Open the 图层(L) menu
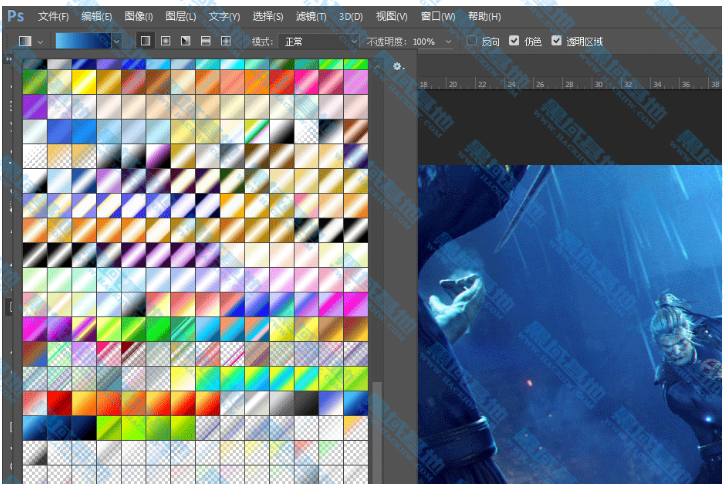The height and width of the screenshot is (484, 723). coord(181,17)
